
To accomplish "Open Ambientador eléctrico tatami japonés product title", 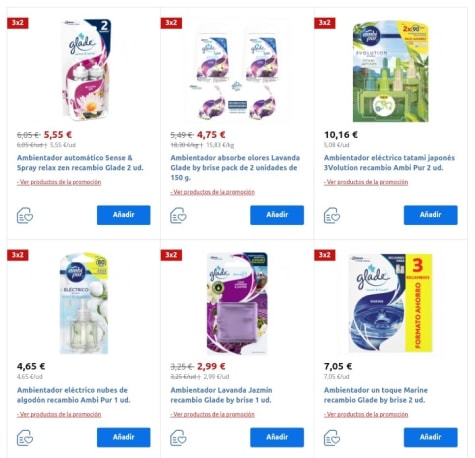I will coord(389,163).
